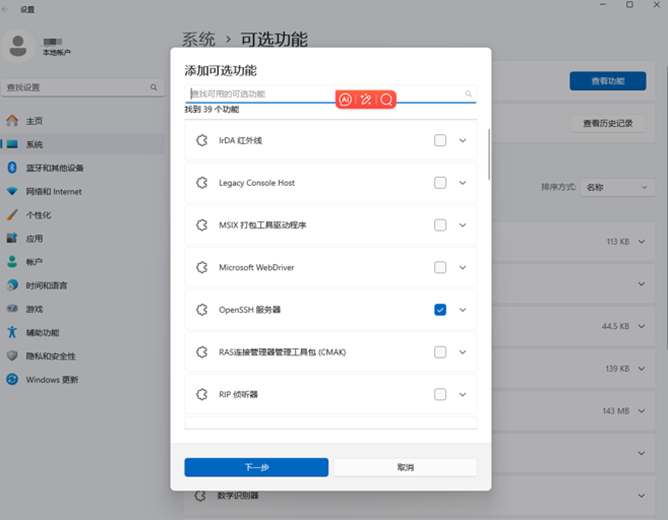Click the back arrow in title bar
668x520 pixels.
6,9
